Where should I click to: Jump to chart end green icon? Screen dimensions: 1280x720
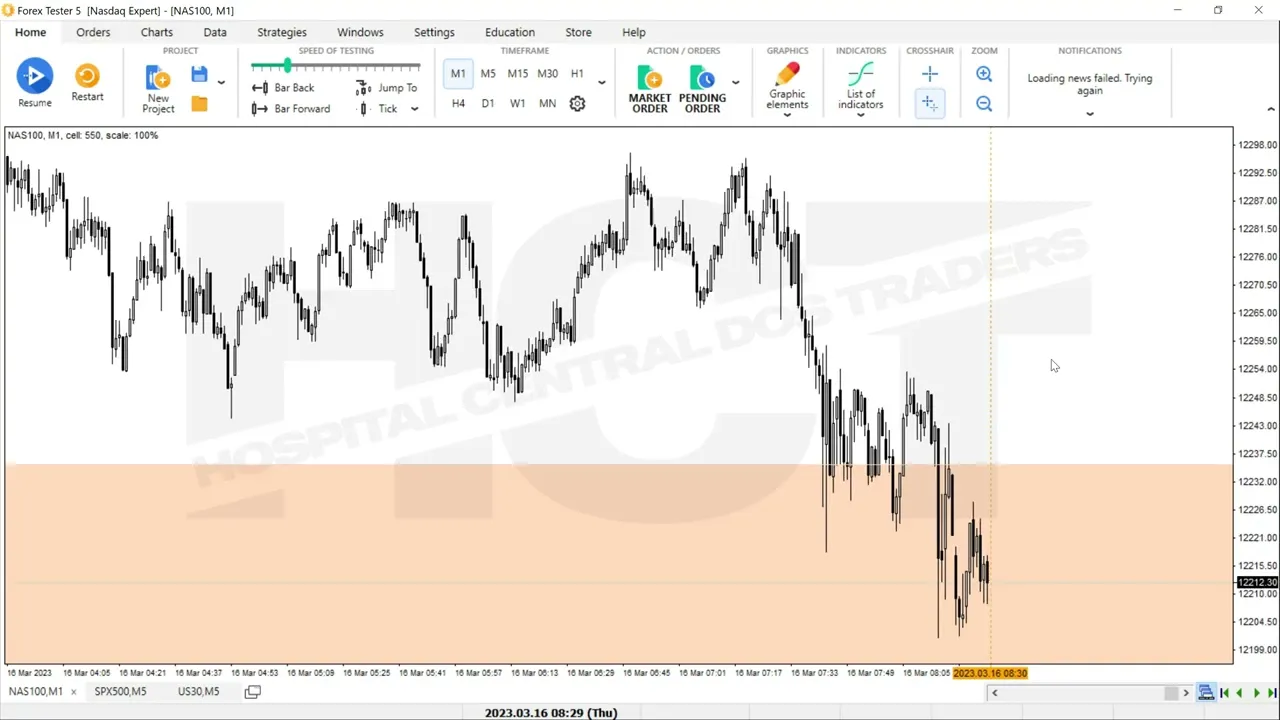[x=1271, y=693]
